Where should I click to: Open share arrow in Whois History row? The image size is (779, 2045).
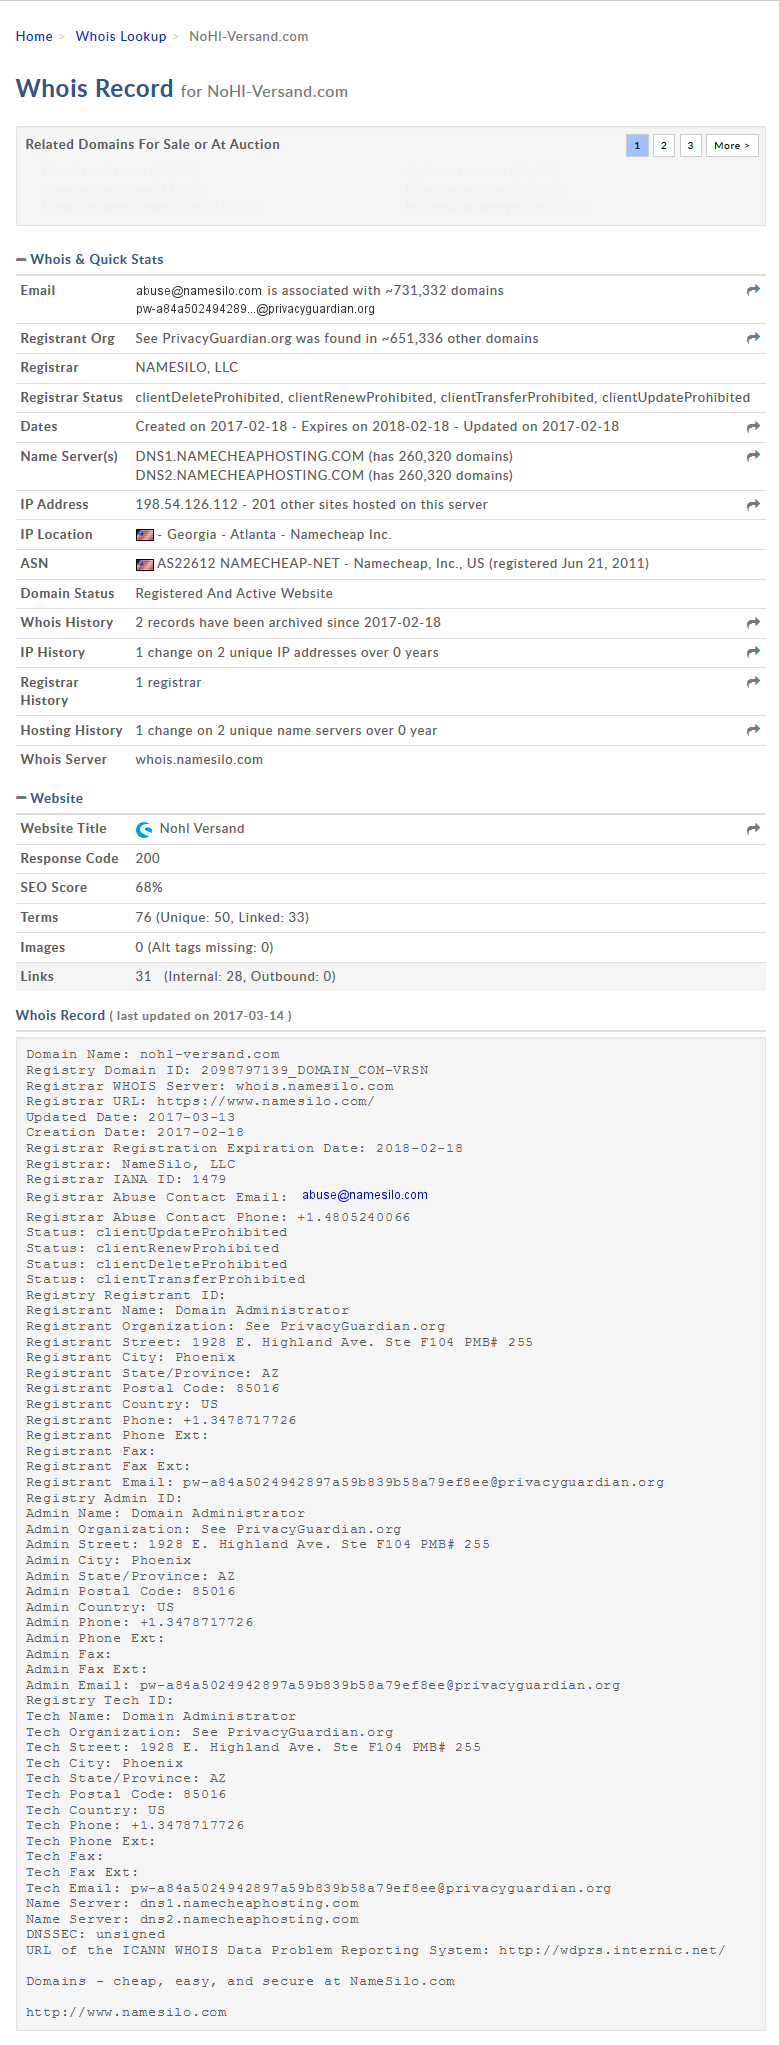pos(753,623)
